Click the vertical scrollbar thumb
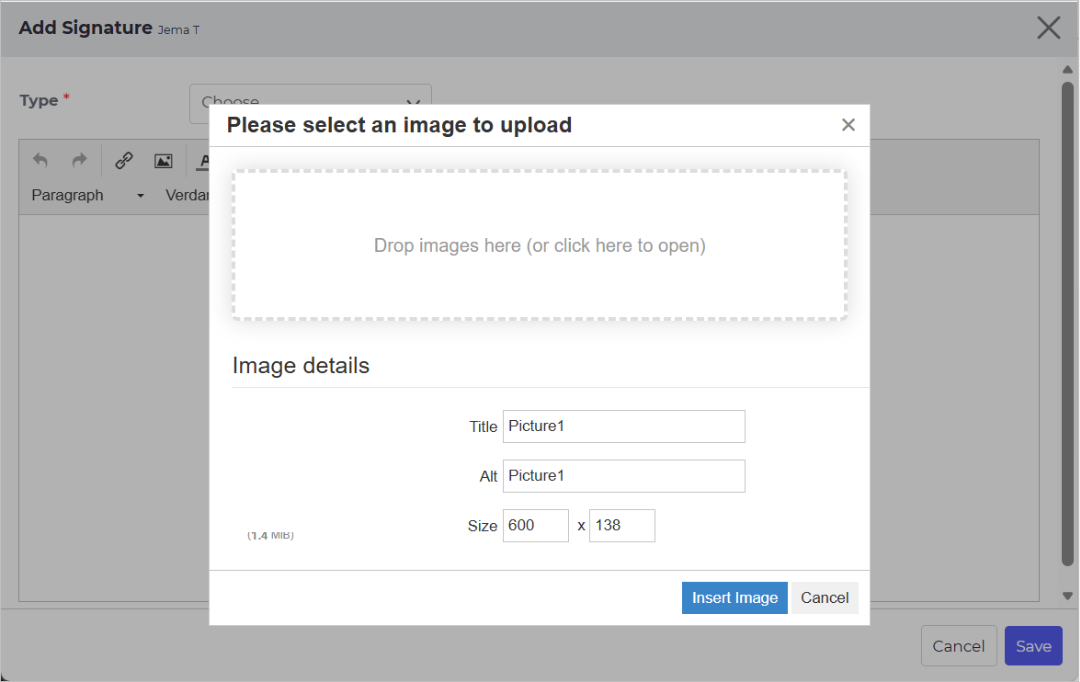1080x682 pixels. 1067,324
